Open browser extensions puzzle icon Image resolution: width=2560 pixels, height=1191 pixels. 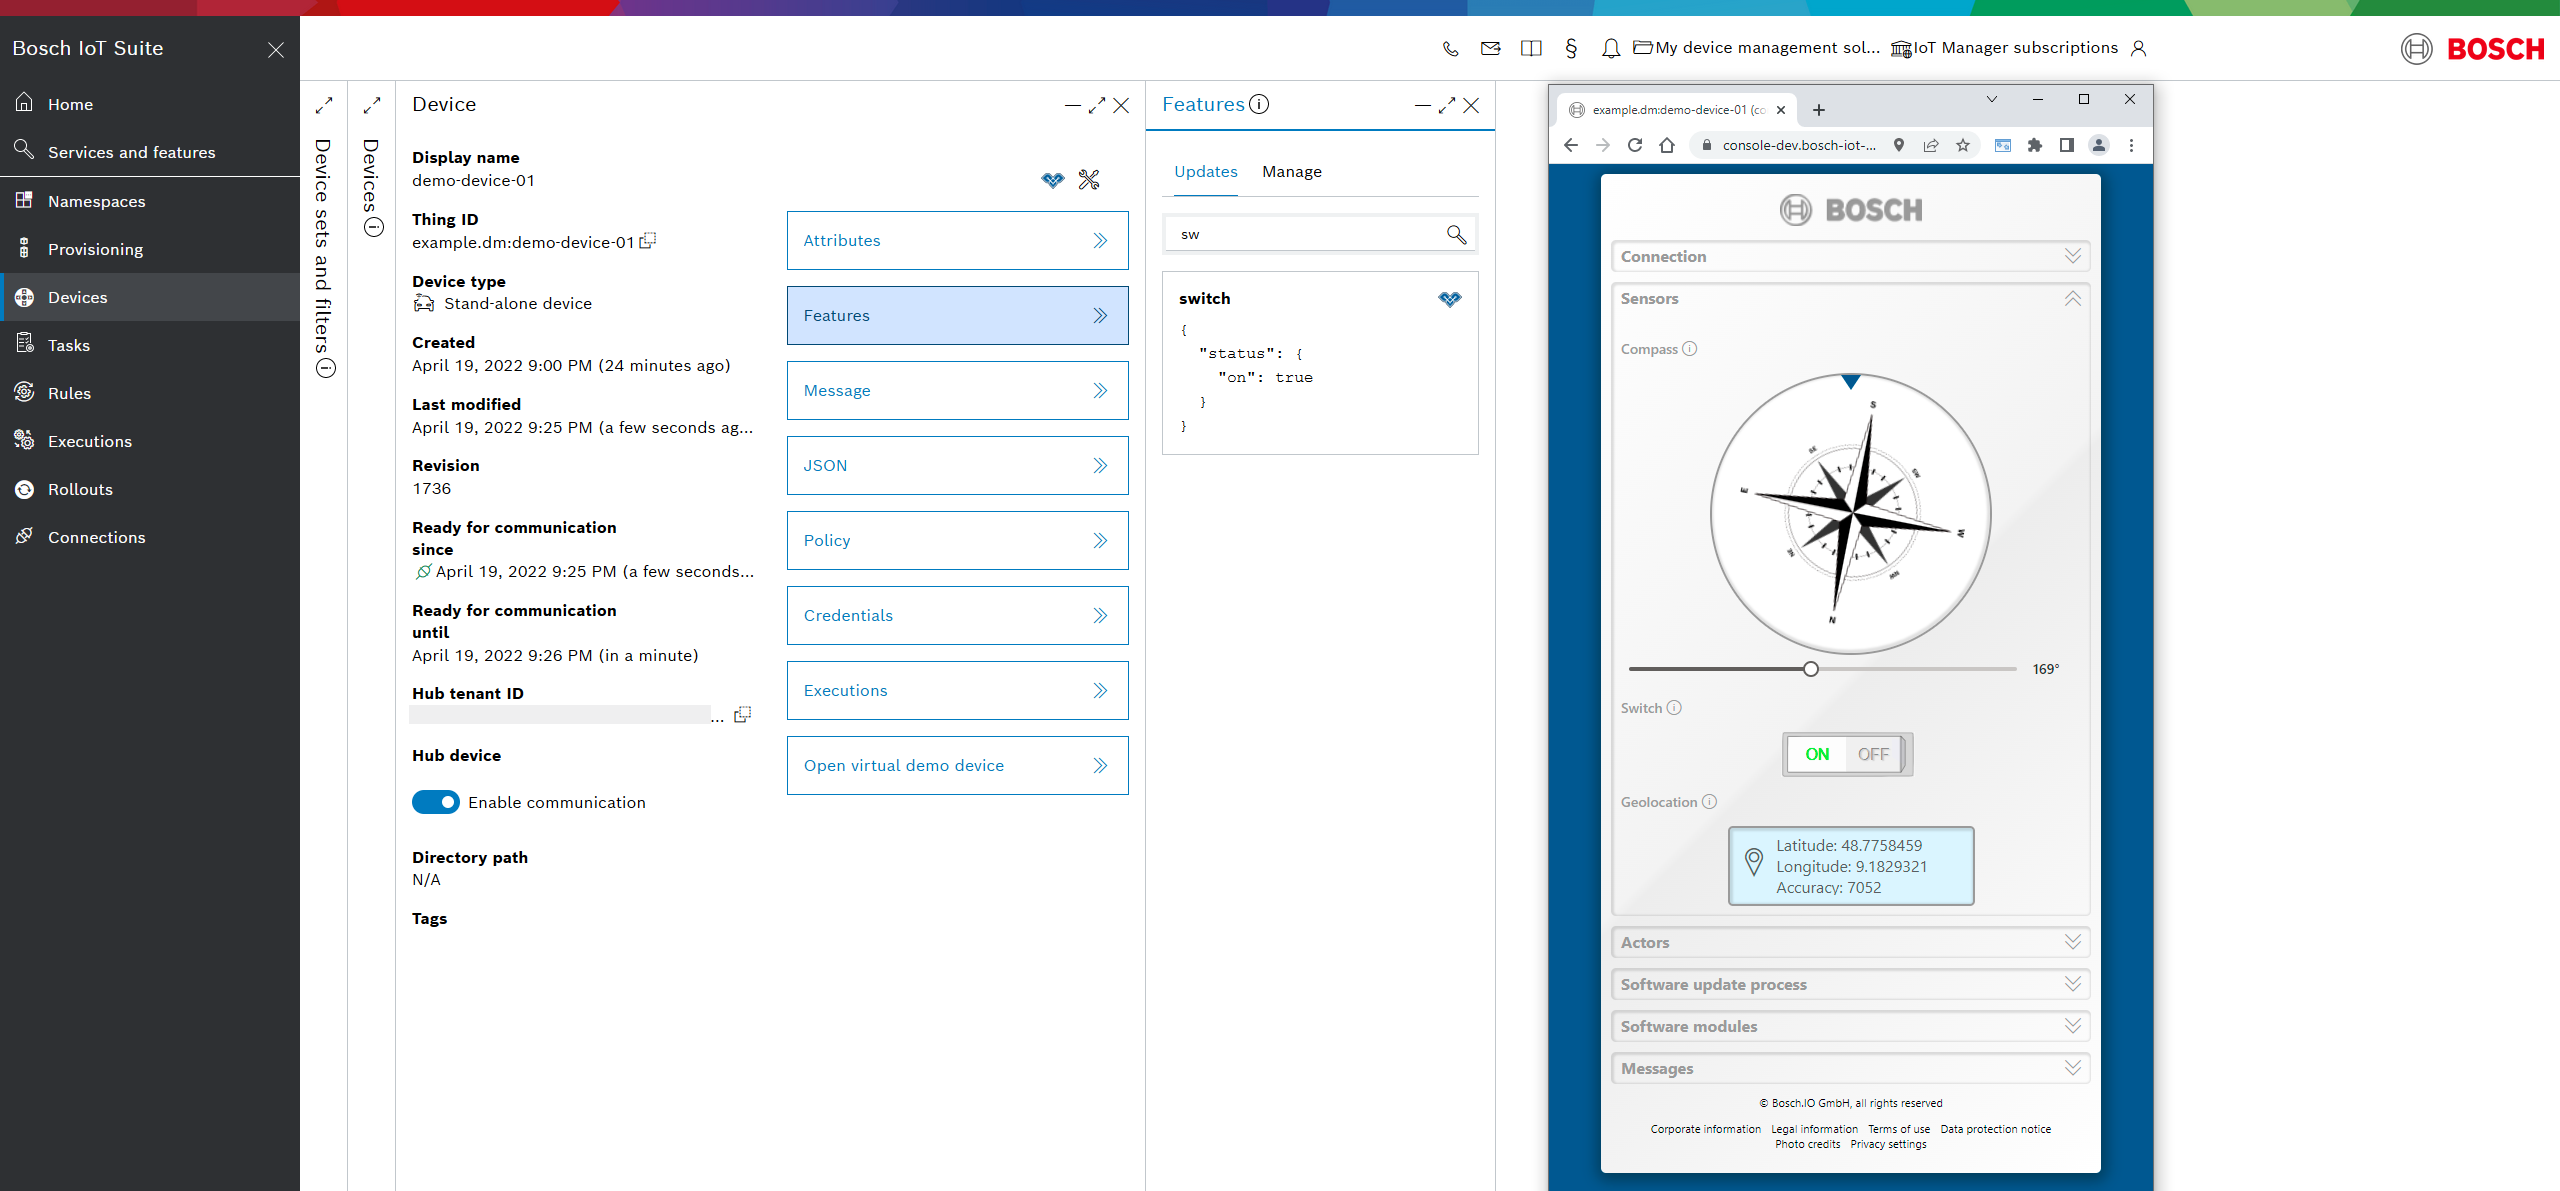click(2034, 145)
